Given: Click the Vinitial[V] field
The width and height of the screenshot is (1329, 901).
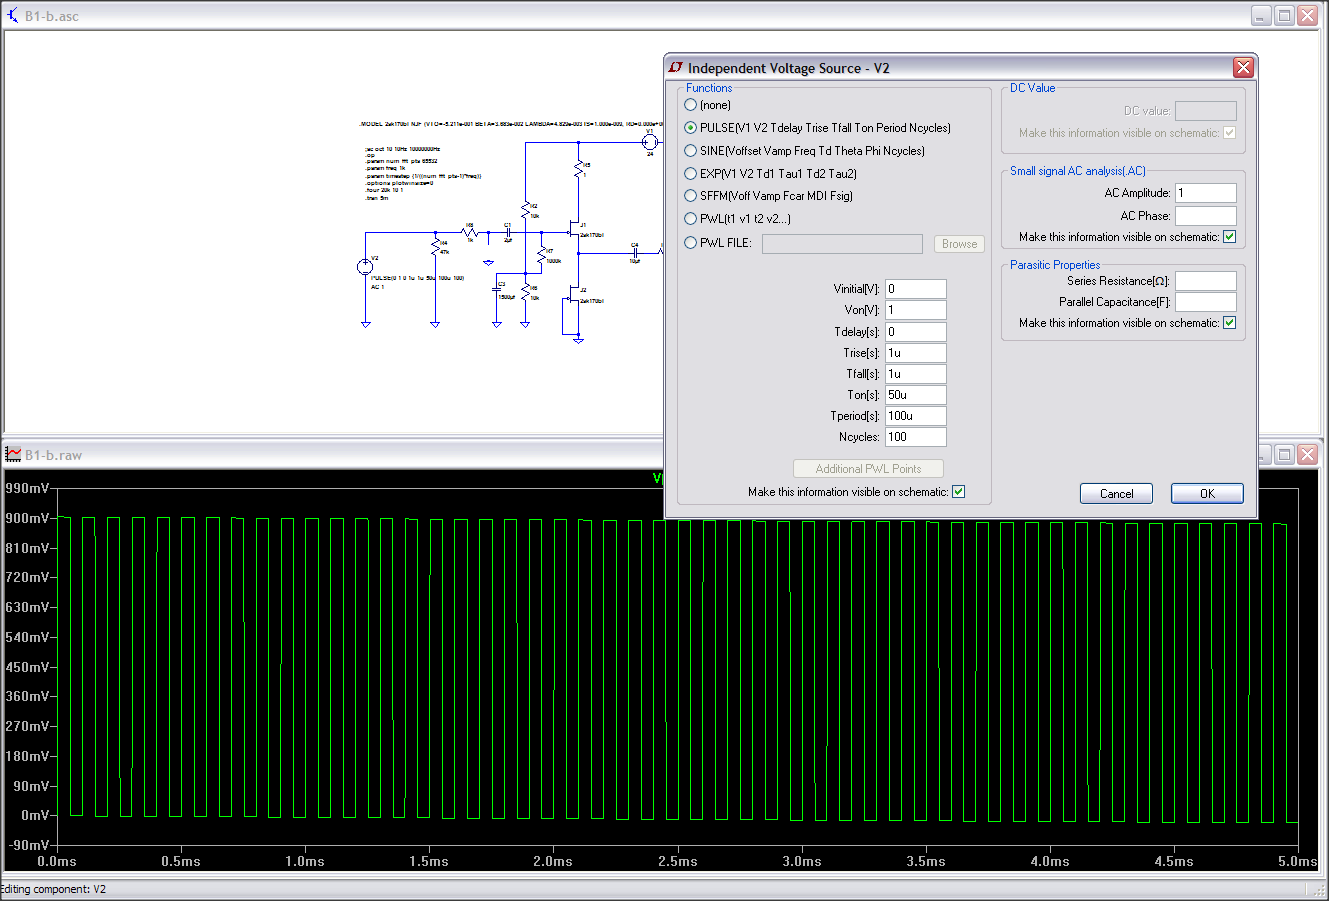Looking at the screenshot, I should point(915,289).
